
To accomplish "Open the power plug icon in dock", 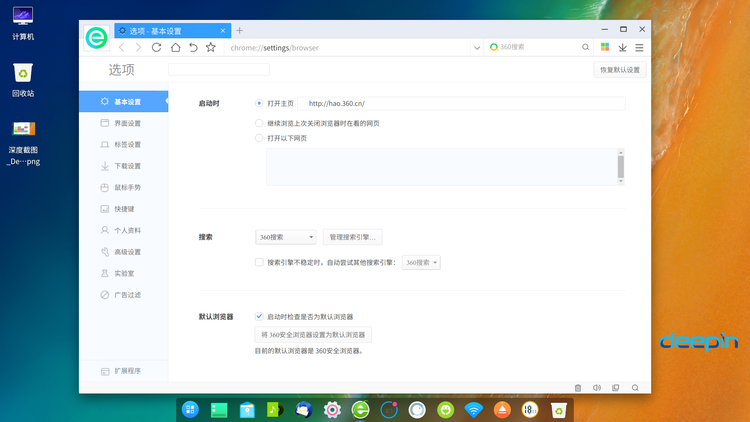I will [445, 410].
